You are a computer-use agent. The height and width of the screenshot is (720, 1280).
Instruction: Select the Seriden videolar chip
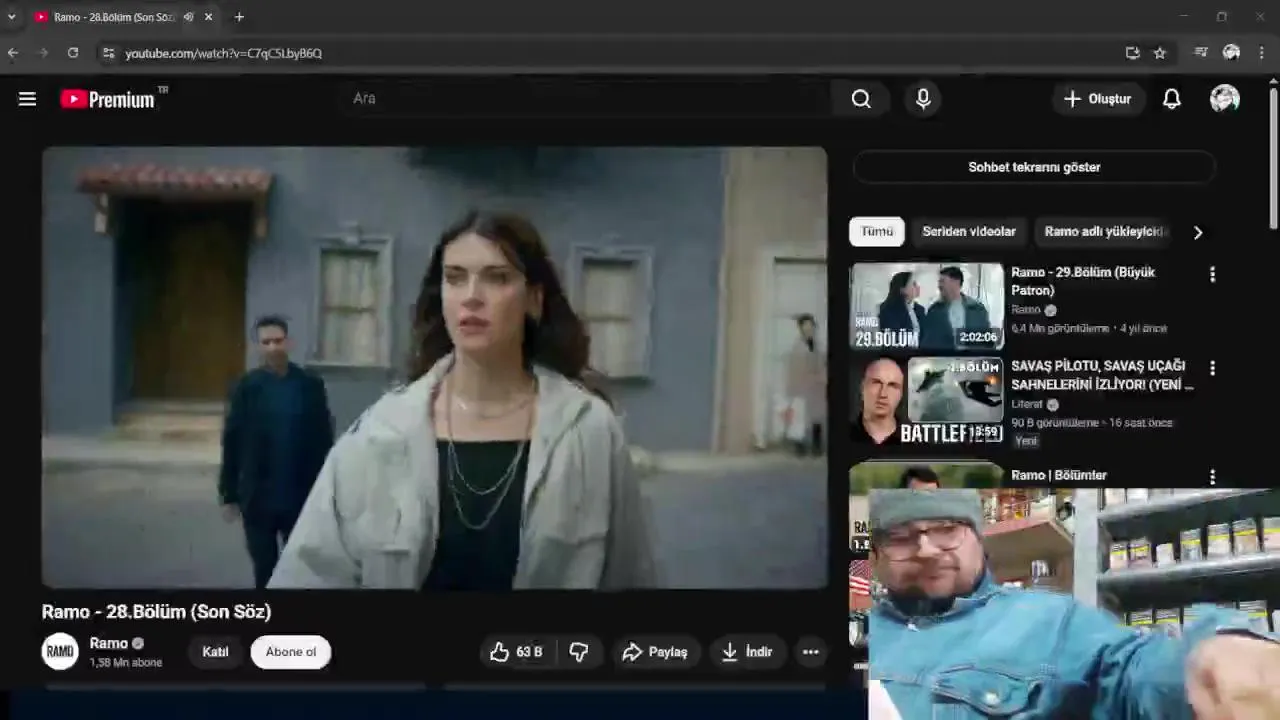tap(969, 232)
